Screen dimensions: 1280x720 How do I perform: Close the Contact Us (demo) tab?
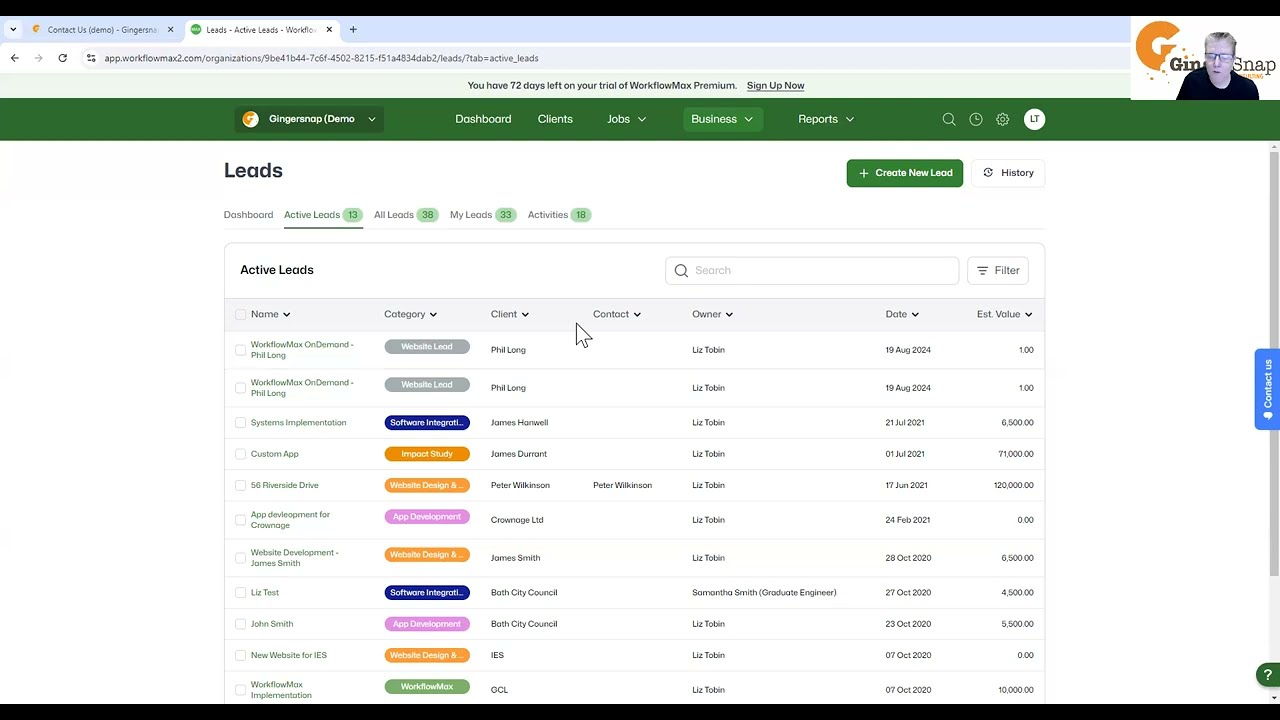coord(170,30)
